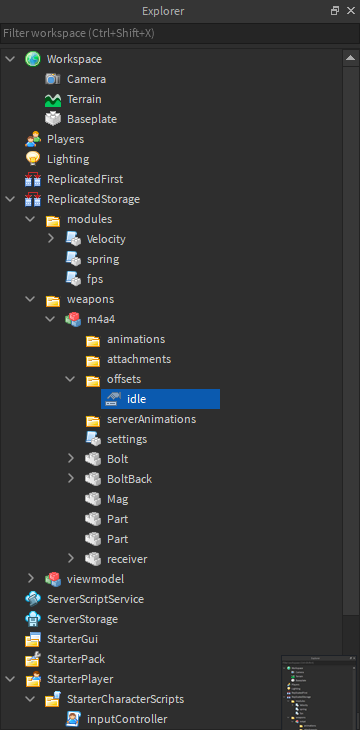Click the spring module script icon

click(x=73, y=259)
